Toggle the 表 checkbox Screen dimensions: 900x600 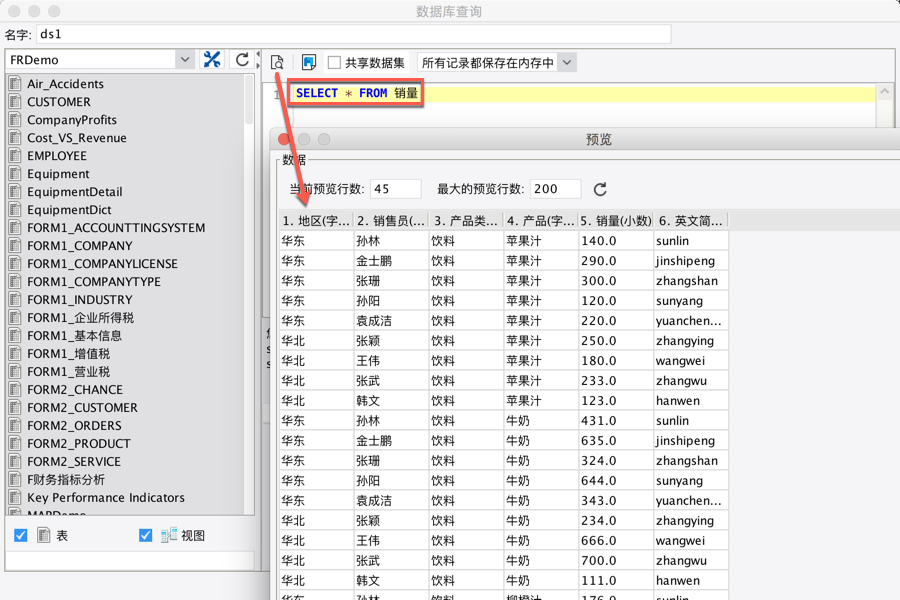21,536
